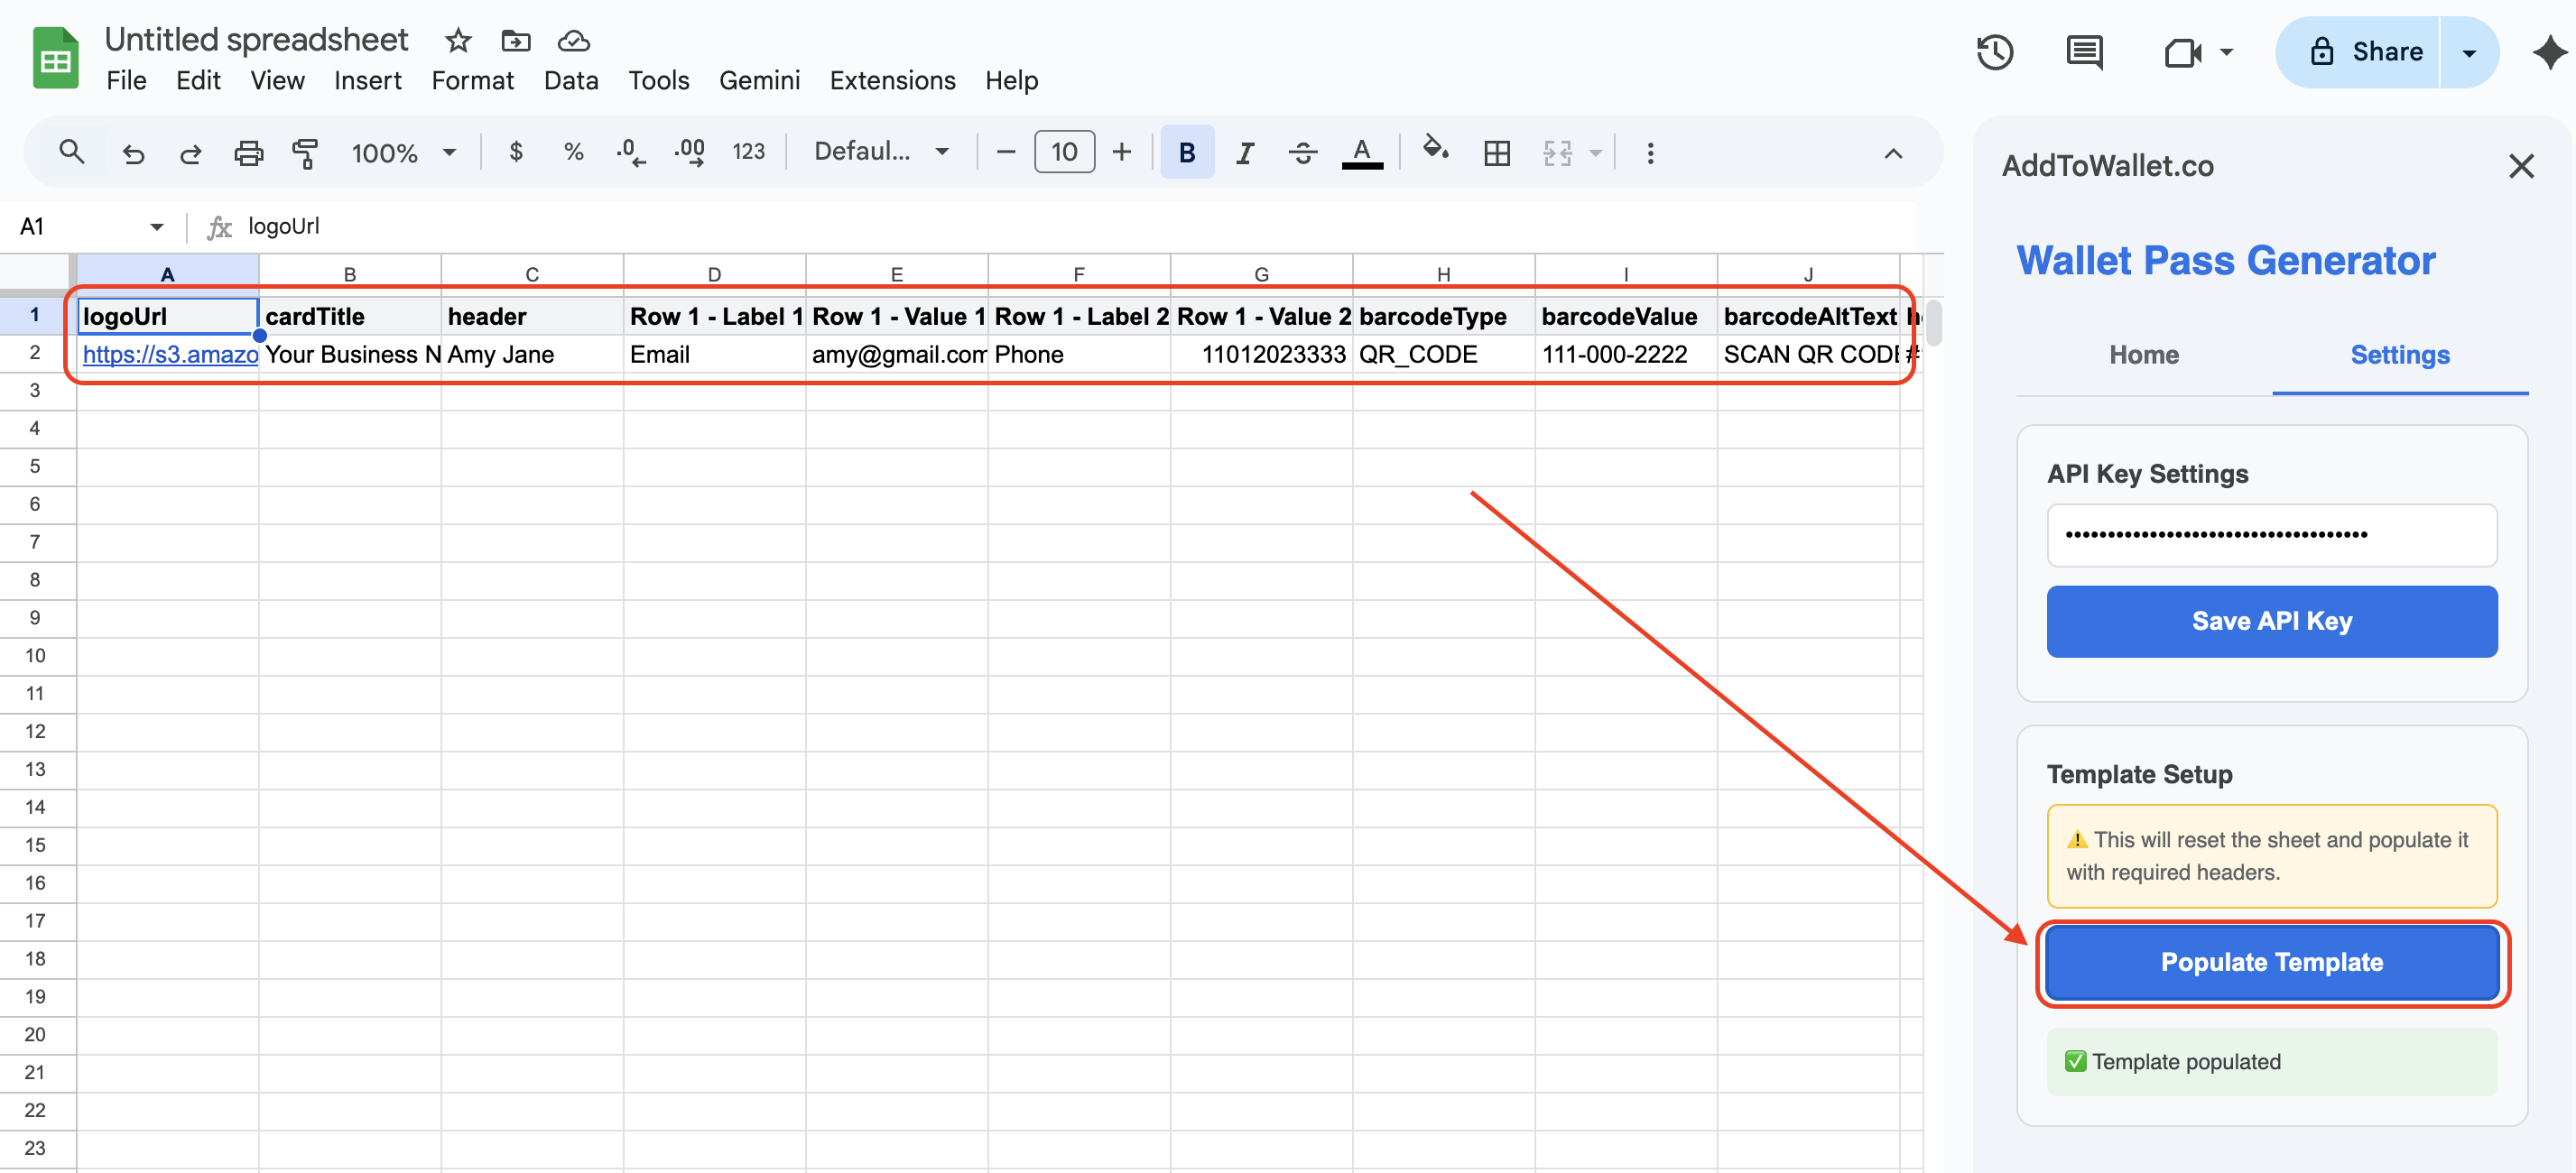Move spreadsheet to a folder
The width and height of the screenshot is (2576, 1173).
[516, 40]
